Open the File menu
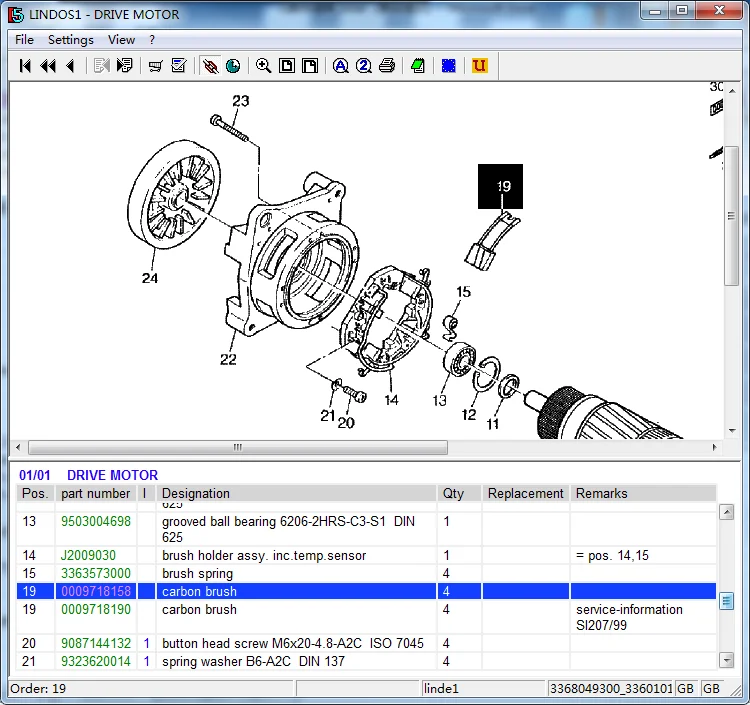 pos(24,40)
